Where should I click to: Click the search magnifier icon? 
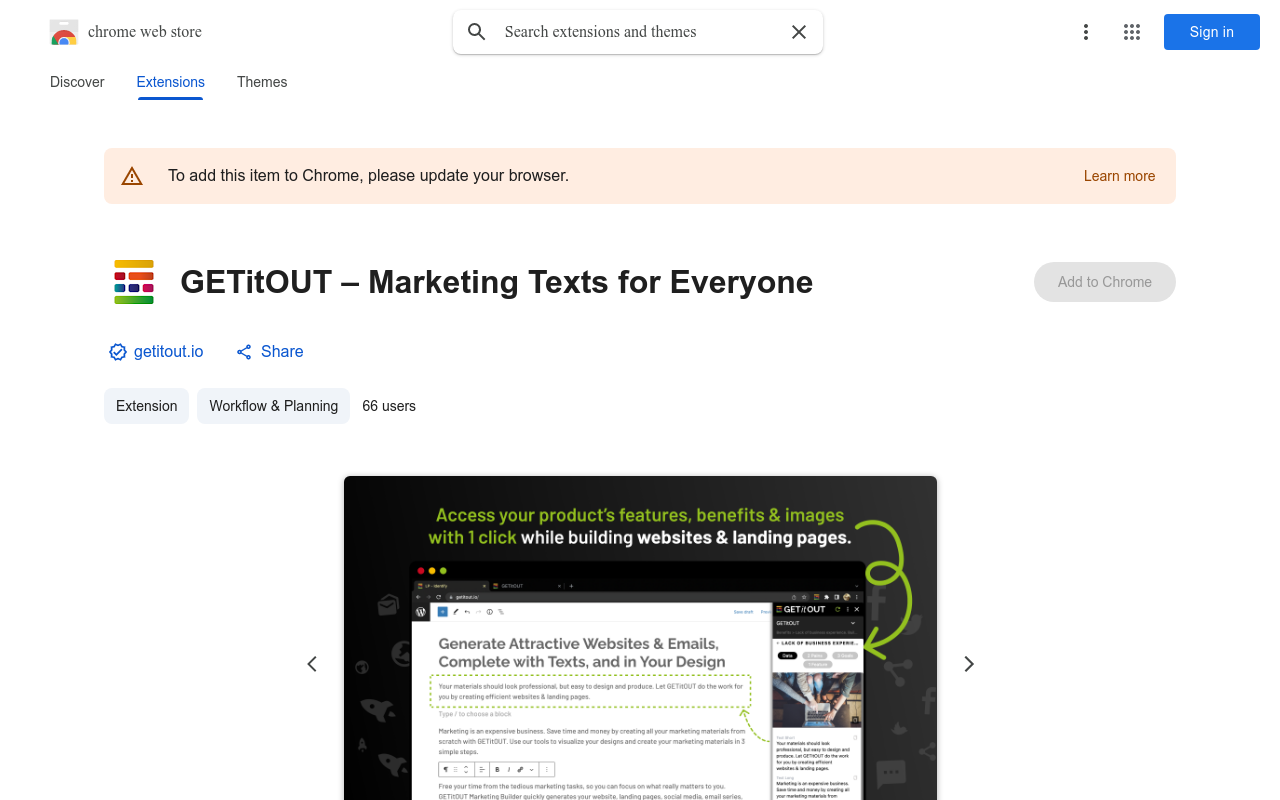point(477,32)
